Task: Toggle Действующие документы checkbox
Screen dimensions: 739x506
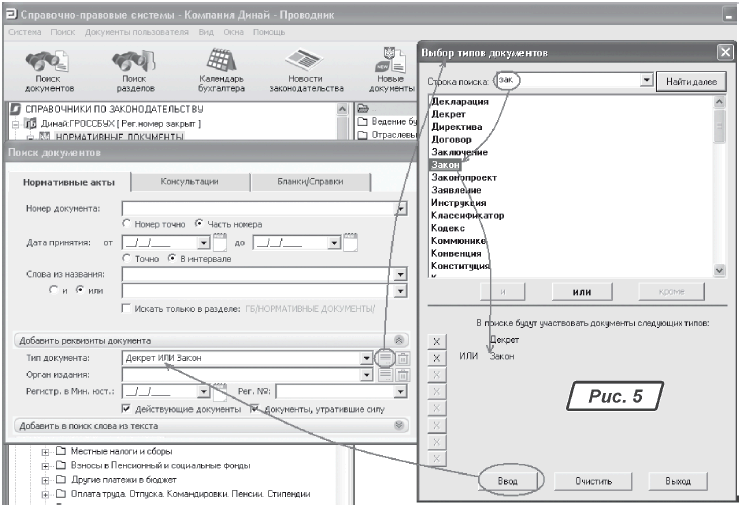Action: (x=126, y=409)
